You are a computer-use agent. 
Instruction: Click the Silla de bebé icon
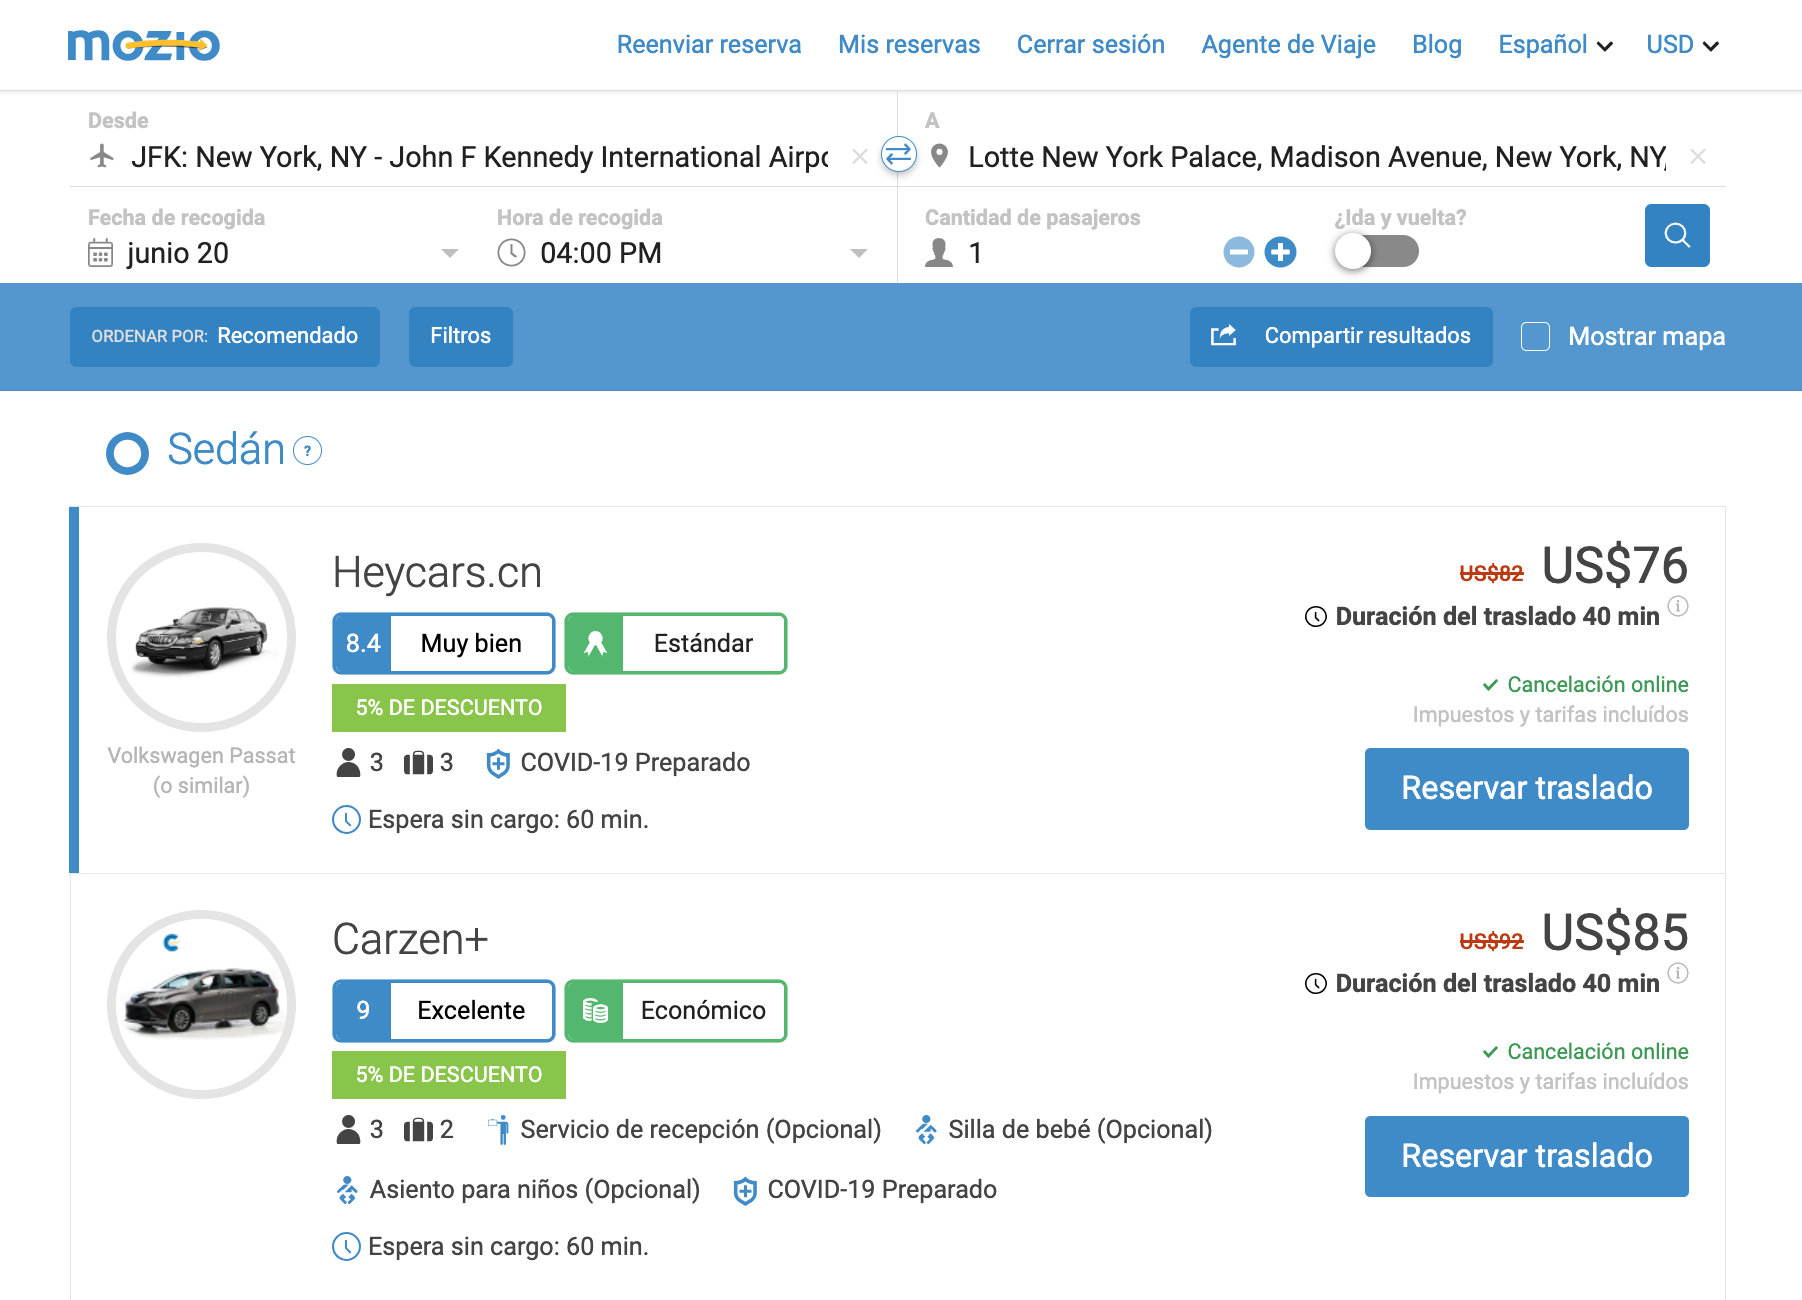pyautogui.click(x=927, y=1130)
